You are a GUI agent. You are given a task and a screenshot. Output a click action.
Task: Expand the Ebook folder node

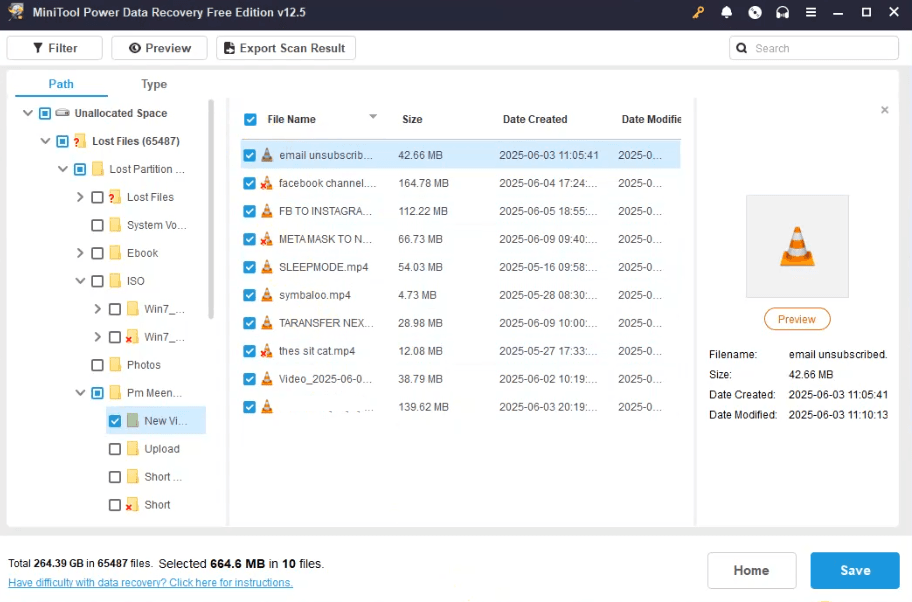(x=80, y=253)
